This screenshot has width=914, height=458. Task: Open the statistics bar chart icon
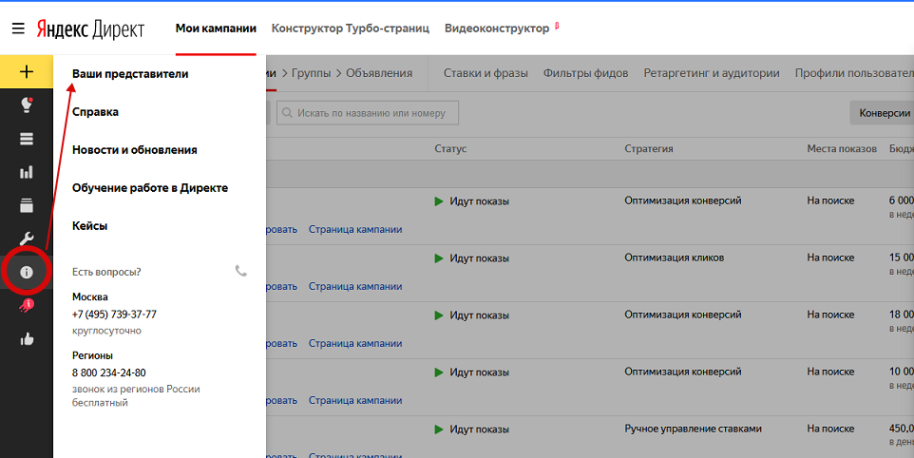point(26,172)
